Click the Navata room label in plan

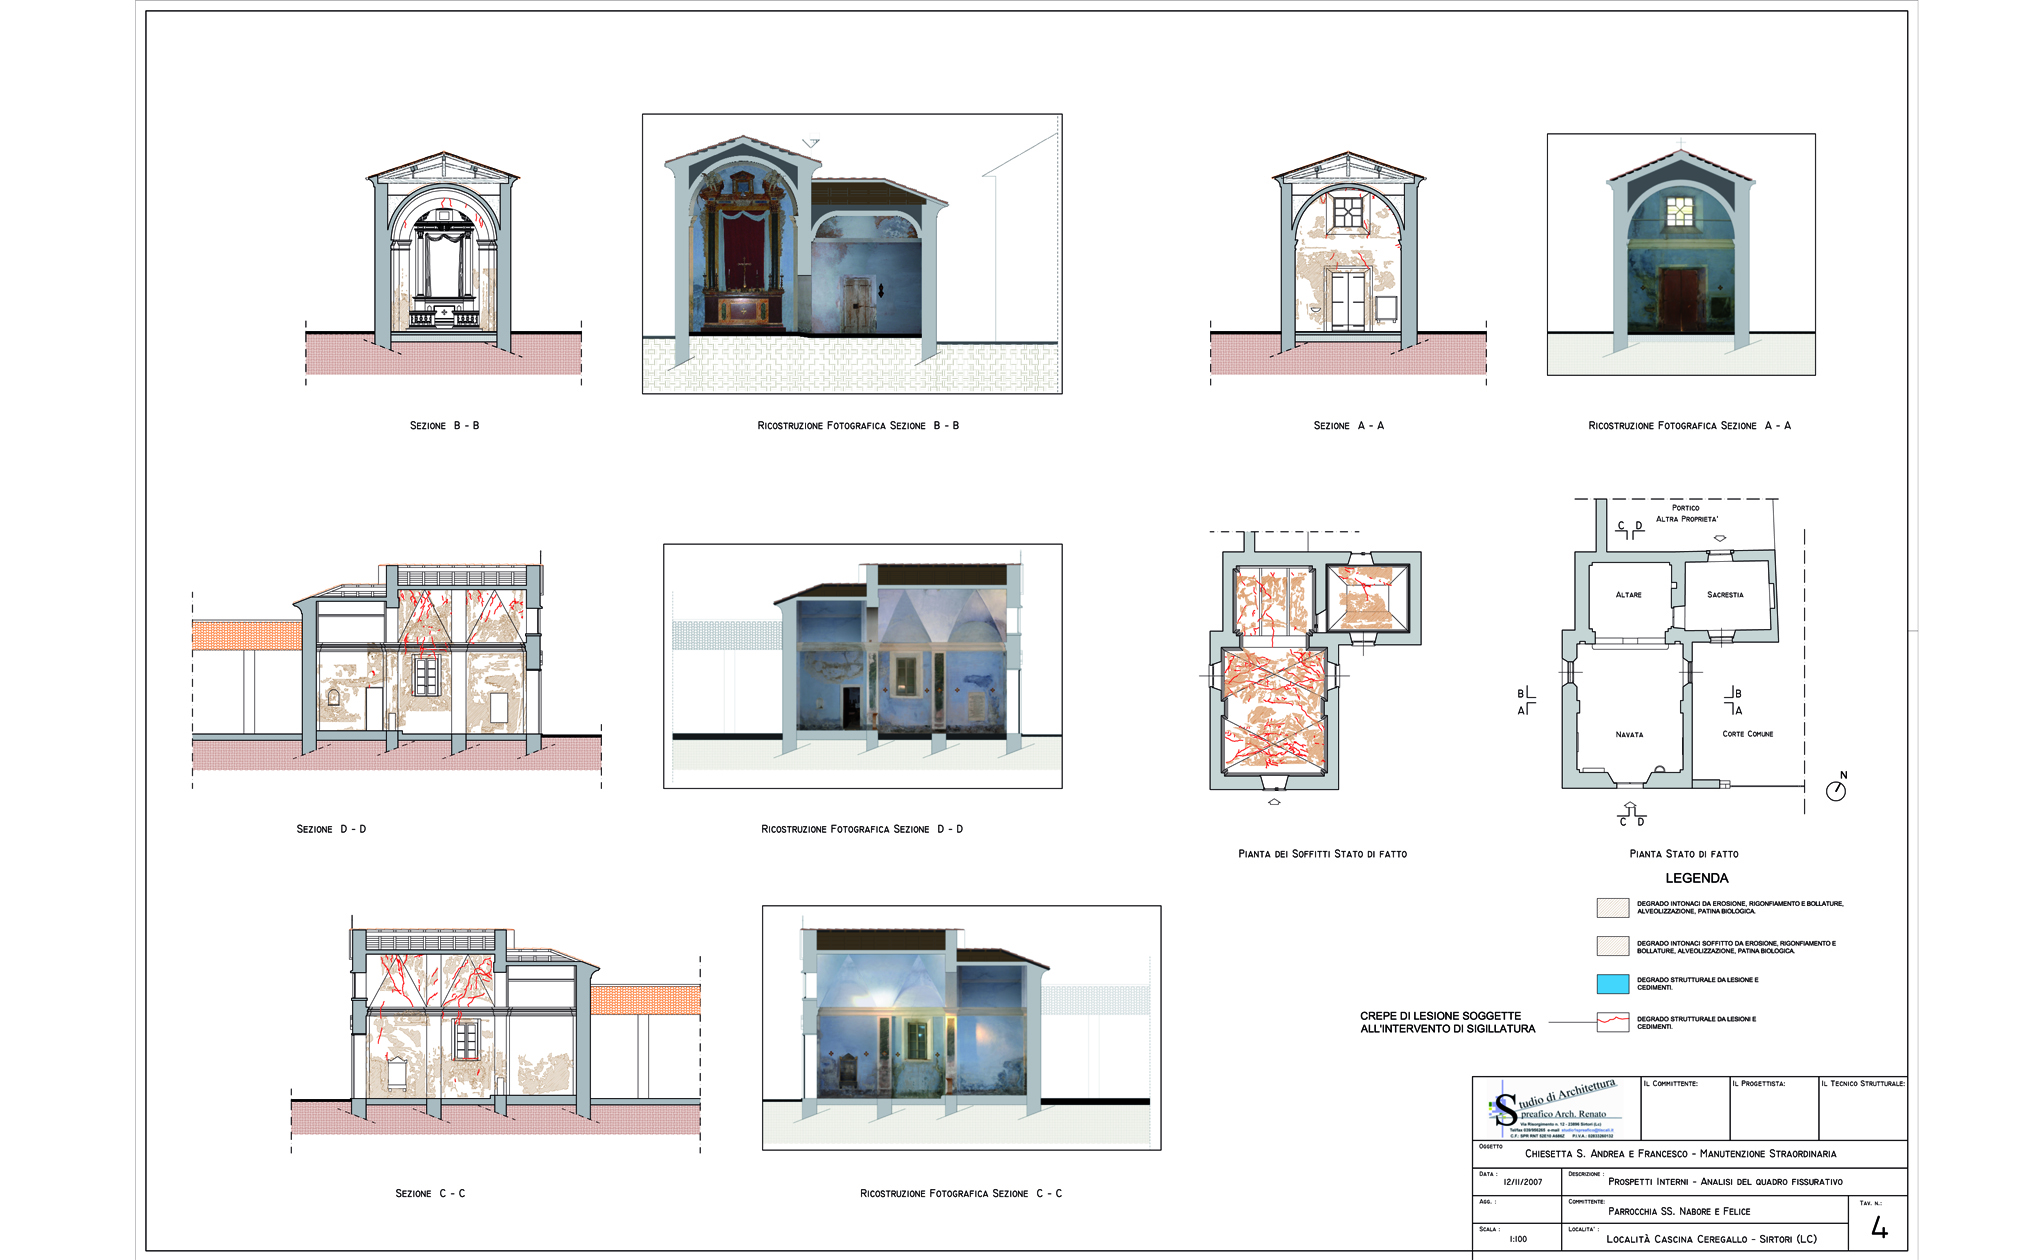(x=1629, y=735)
